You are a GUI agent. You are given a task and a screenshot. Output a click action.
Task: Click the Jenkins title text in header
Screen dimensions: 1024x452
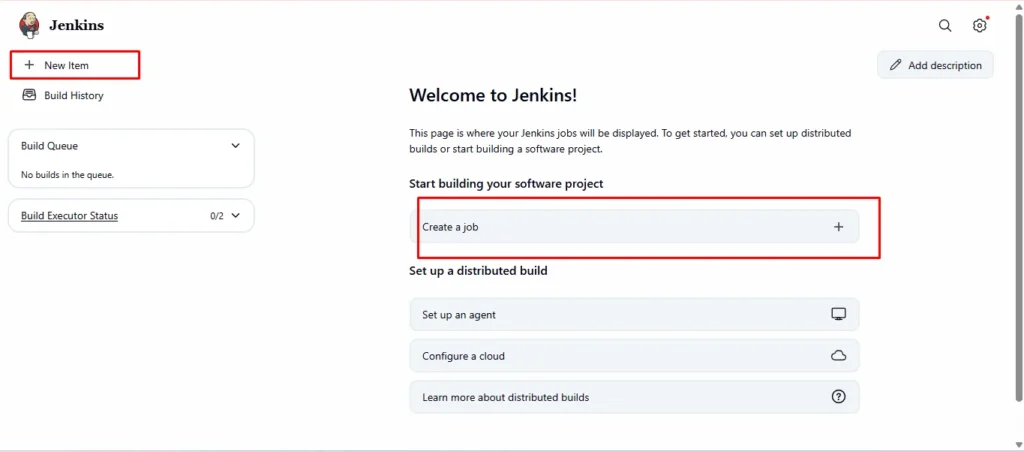[76, 25]
